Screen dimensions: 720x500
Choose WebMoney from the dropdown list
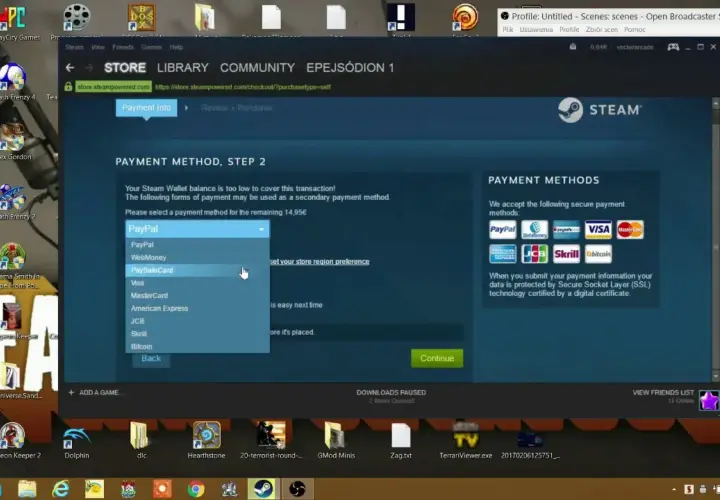pos(197,258)
